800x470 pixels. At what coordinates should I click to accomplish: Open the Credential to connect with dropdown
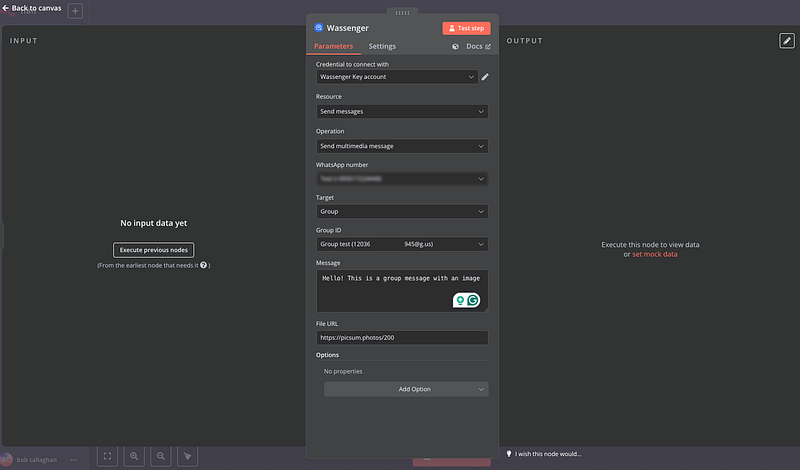pyautogui.click(x=396, y=77)
